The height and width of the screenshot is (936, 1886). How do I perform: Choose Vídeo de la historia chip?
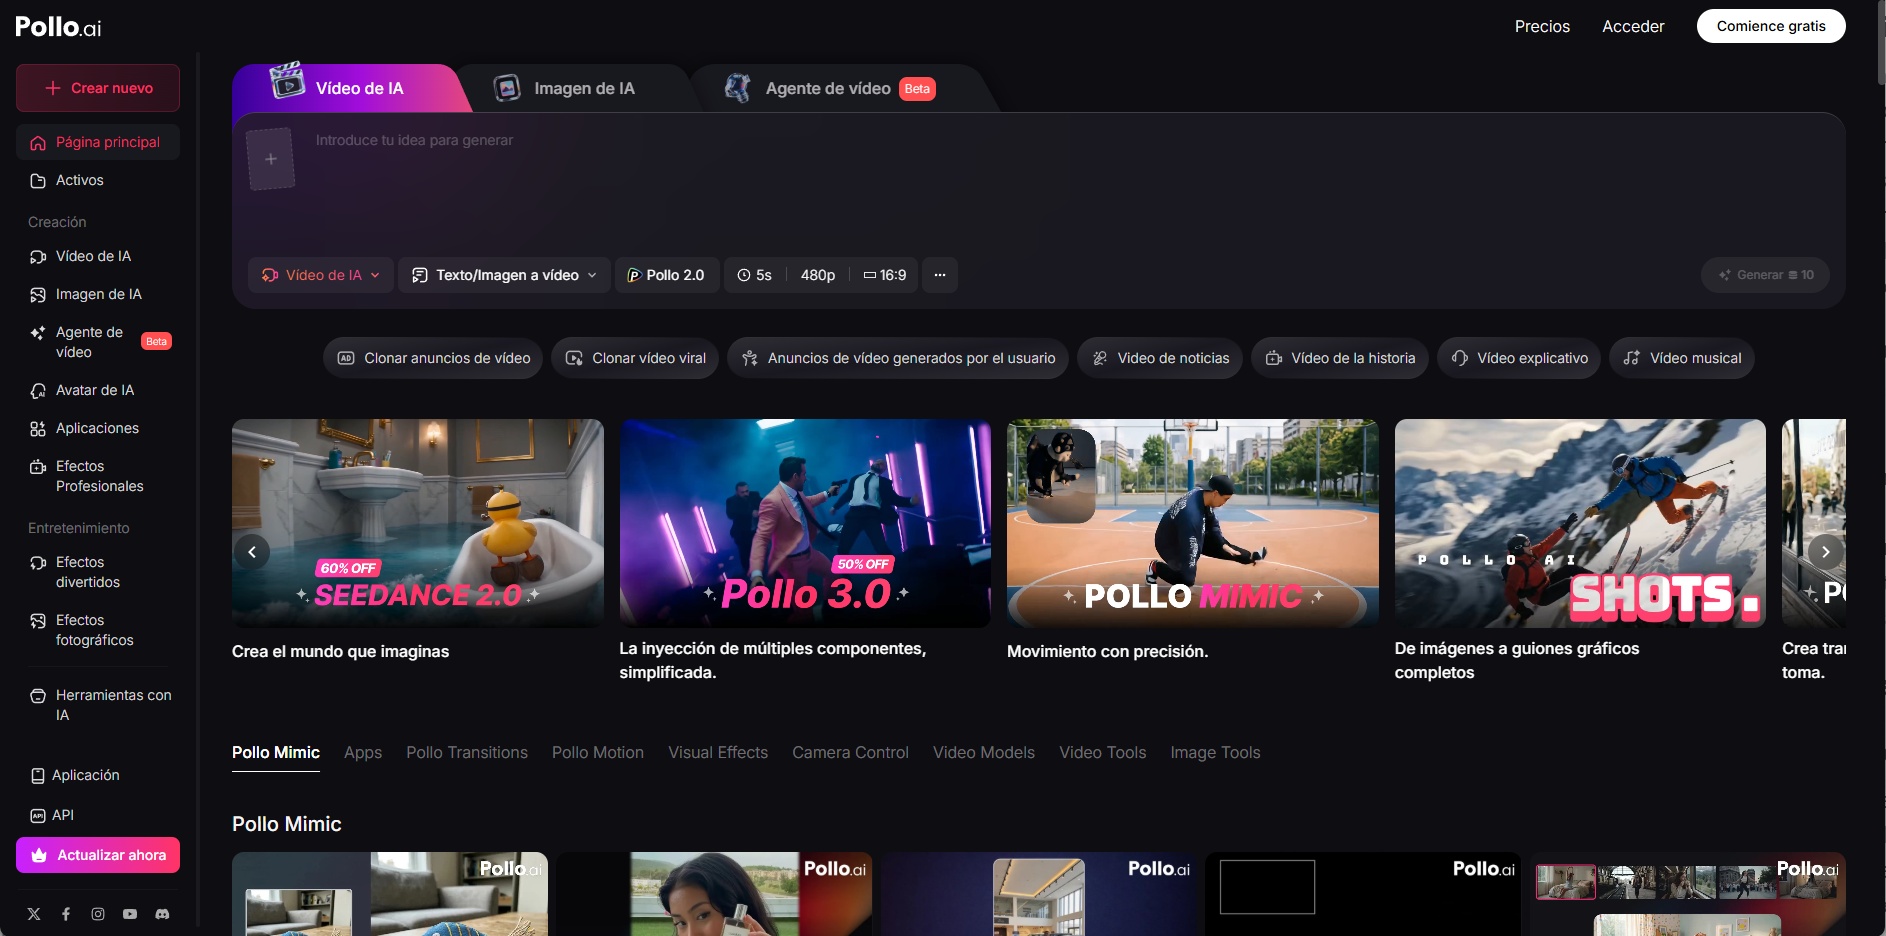(x=1340, y=358)
